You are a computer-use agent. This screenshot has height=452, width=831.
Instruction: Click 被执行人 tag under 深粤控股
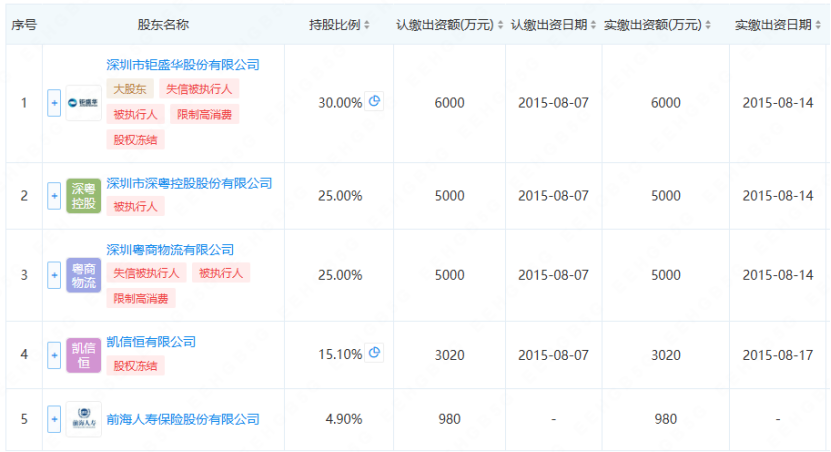135,207
